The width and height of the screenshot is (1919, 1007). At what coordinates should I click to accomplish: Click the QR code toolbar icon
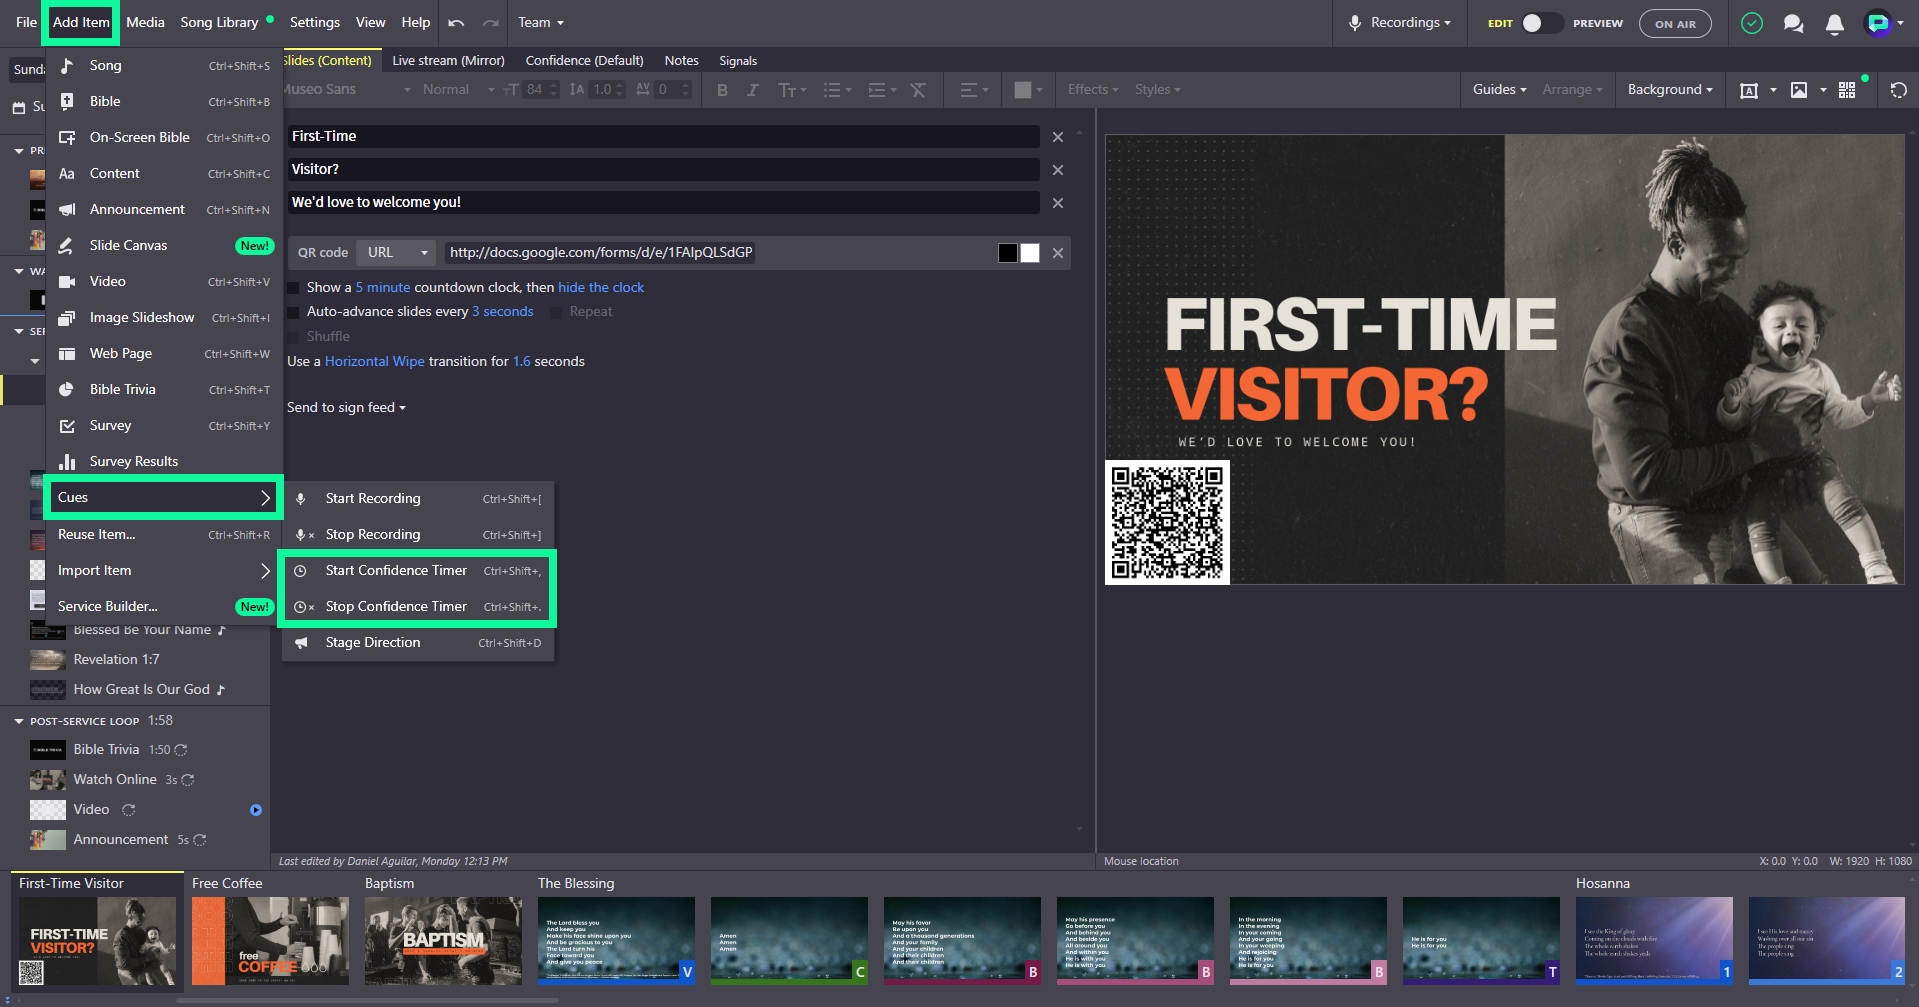click(x=1846, y=90)
